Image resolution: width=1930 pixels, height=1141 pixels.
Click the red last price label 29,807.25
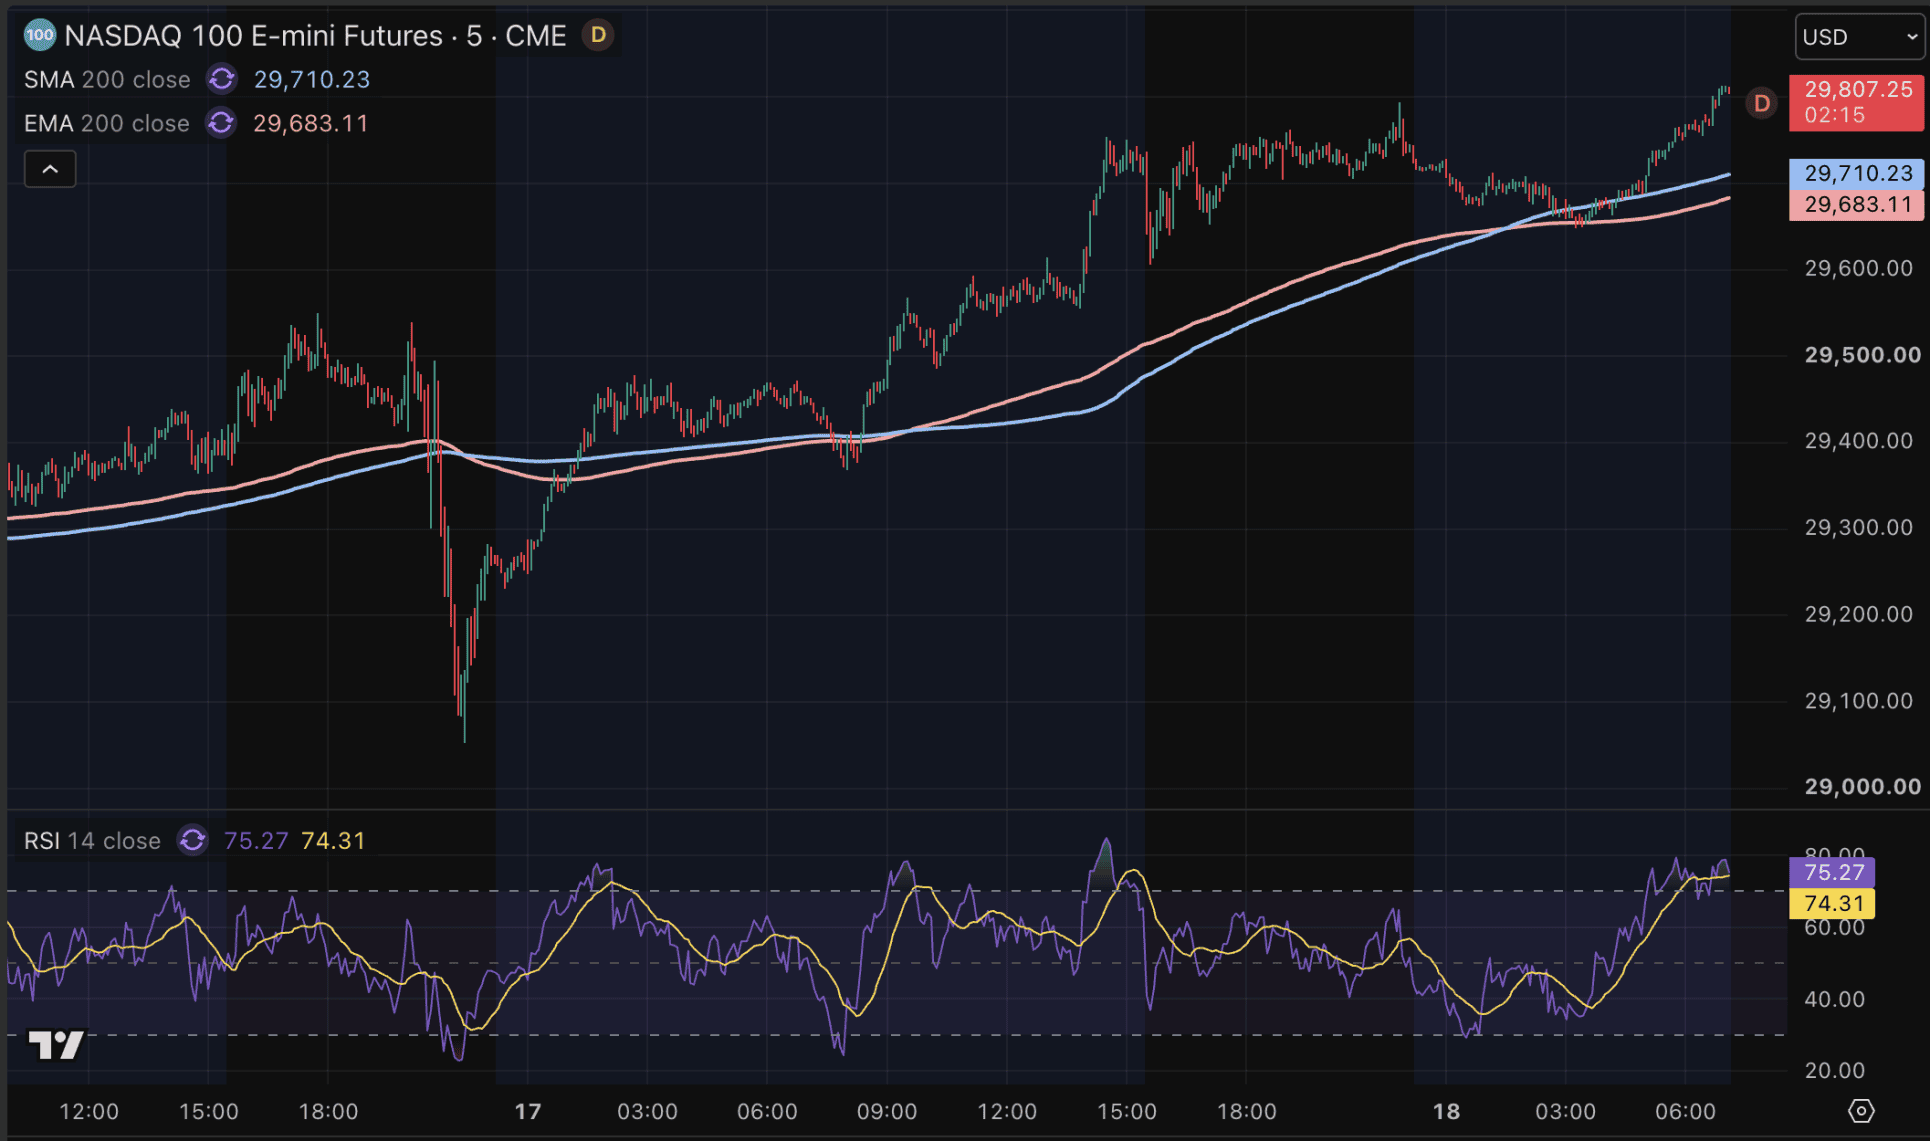[x=1857, y=102]
